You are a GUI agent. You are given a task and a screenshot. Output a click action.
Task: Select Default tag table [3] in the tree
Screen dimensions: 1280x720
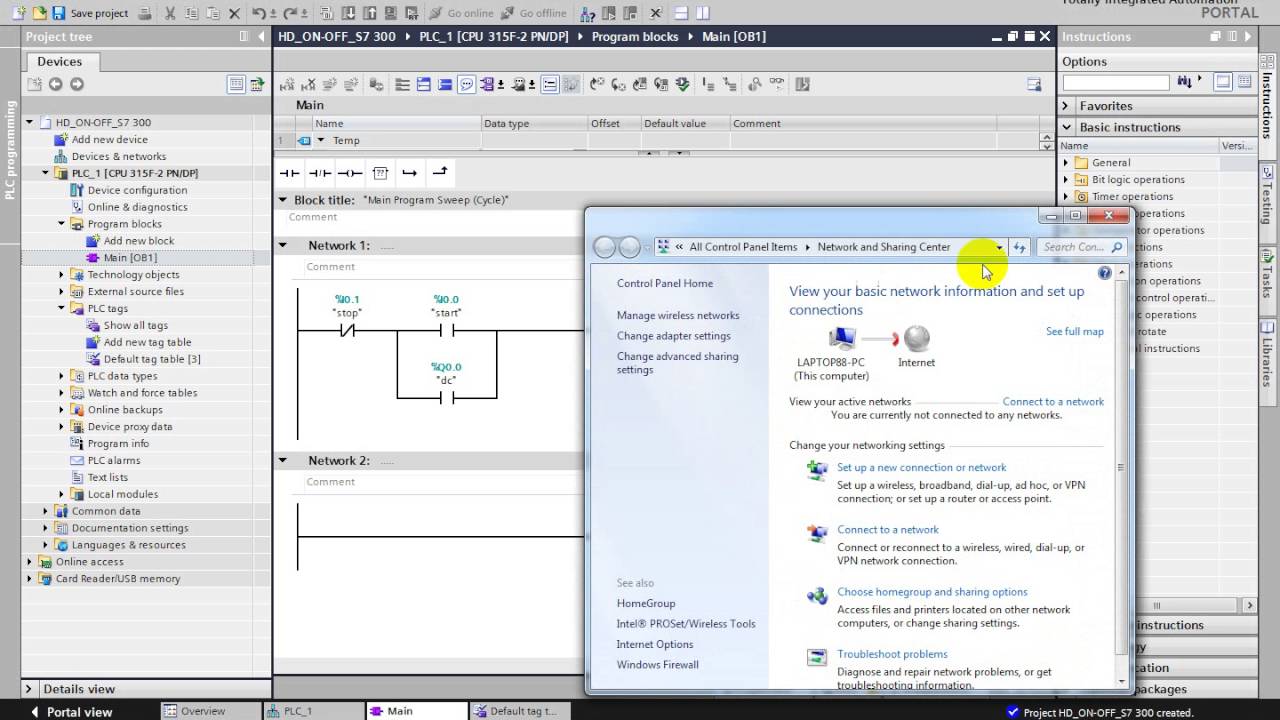click(x=152, y=359)
